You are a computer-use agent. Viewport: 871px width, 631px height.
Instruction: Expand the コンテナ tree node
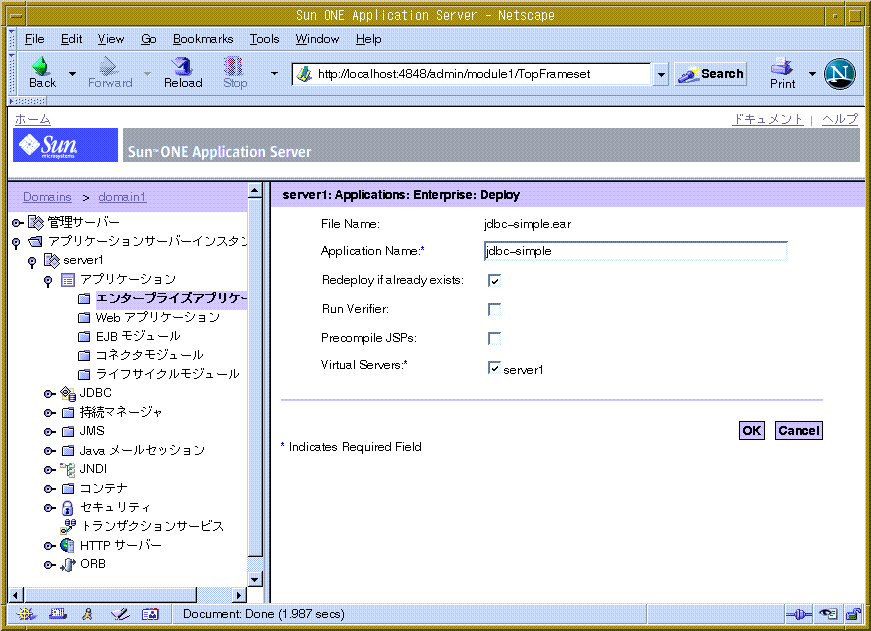49,489
